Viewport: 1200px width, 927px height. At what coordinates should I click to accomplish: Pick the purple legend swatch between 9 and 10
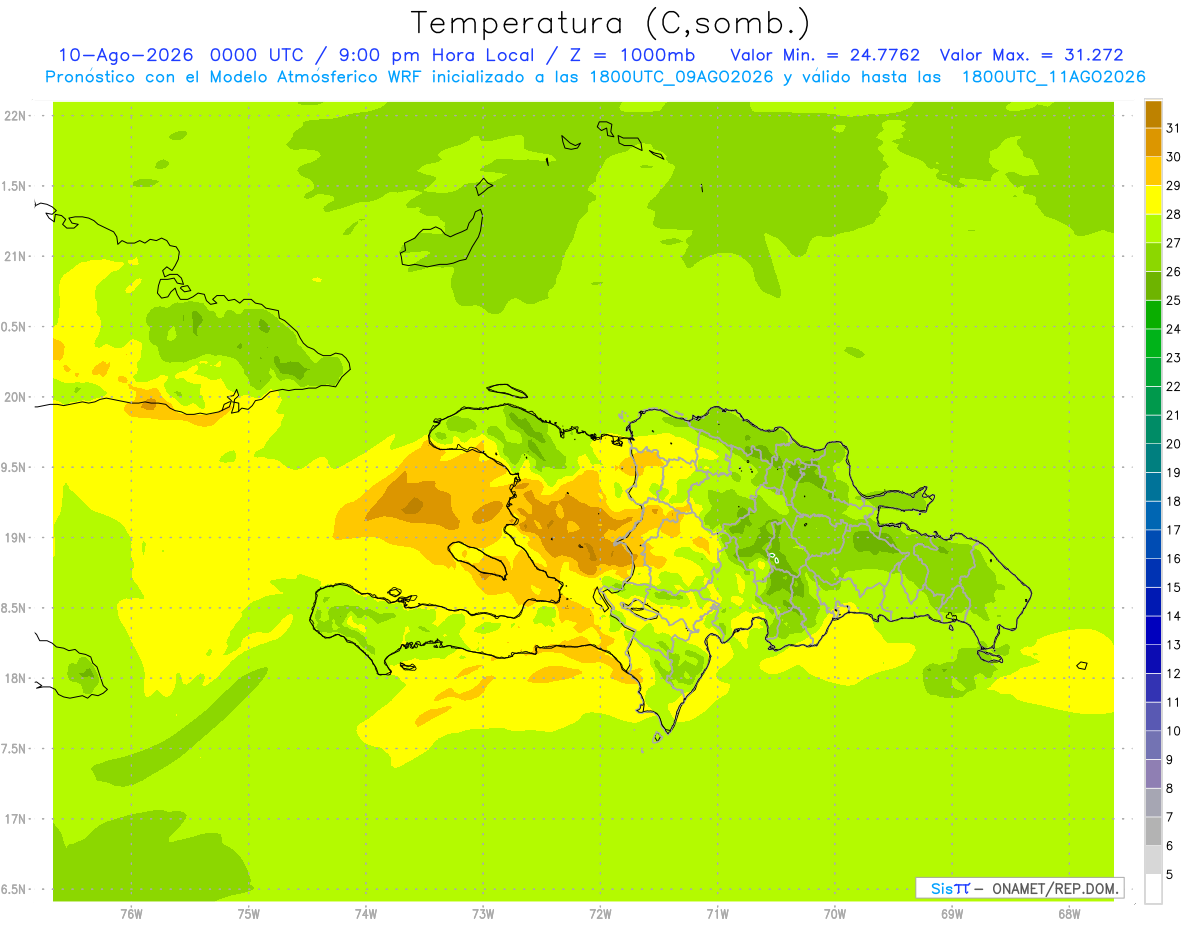tap(1153, 745)
